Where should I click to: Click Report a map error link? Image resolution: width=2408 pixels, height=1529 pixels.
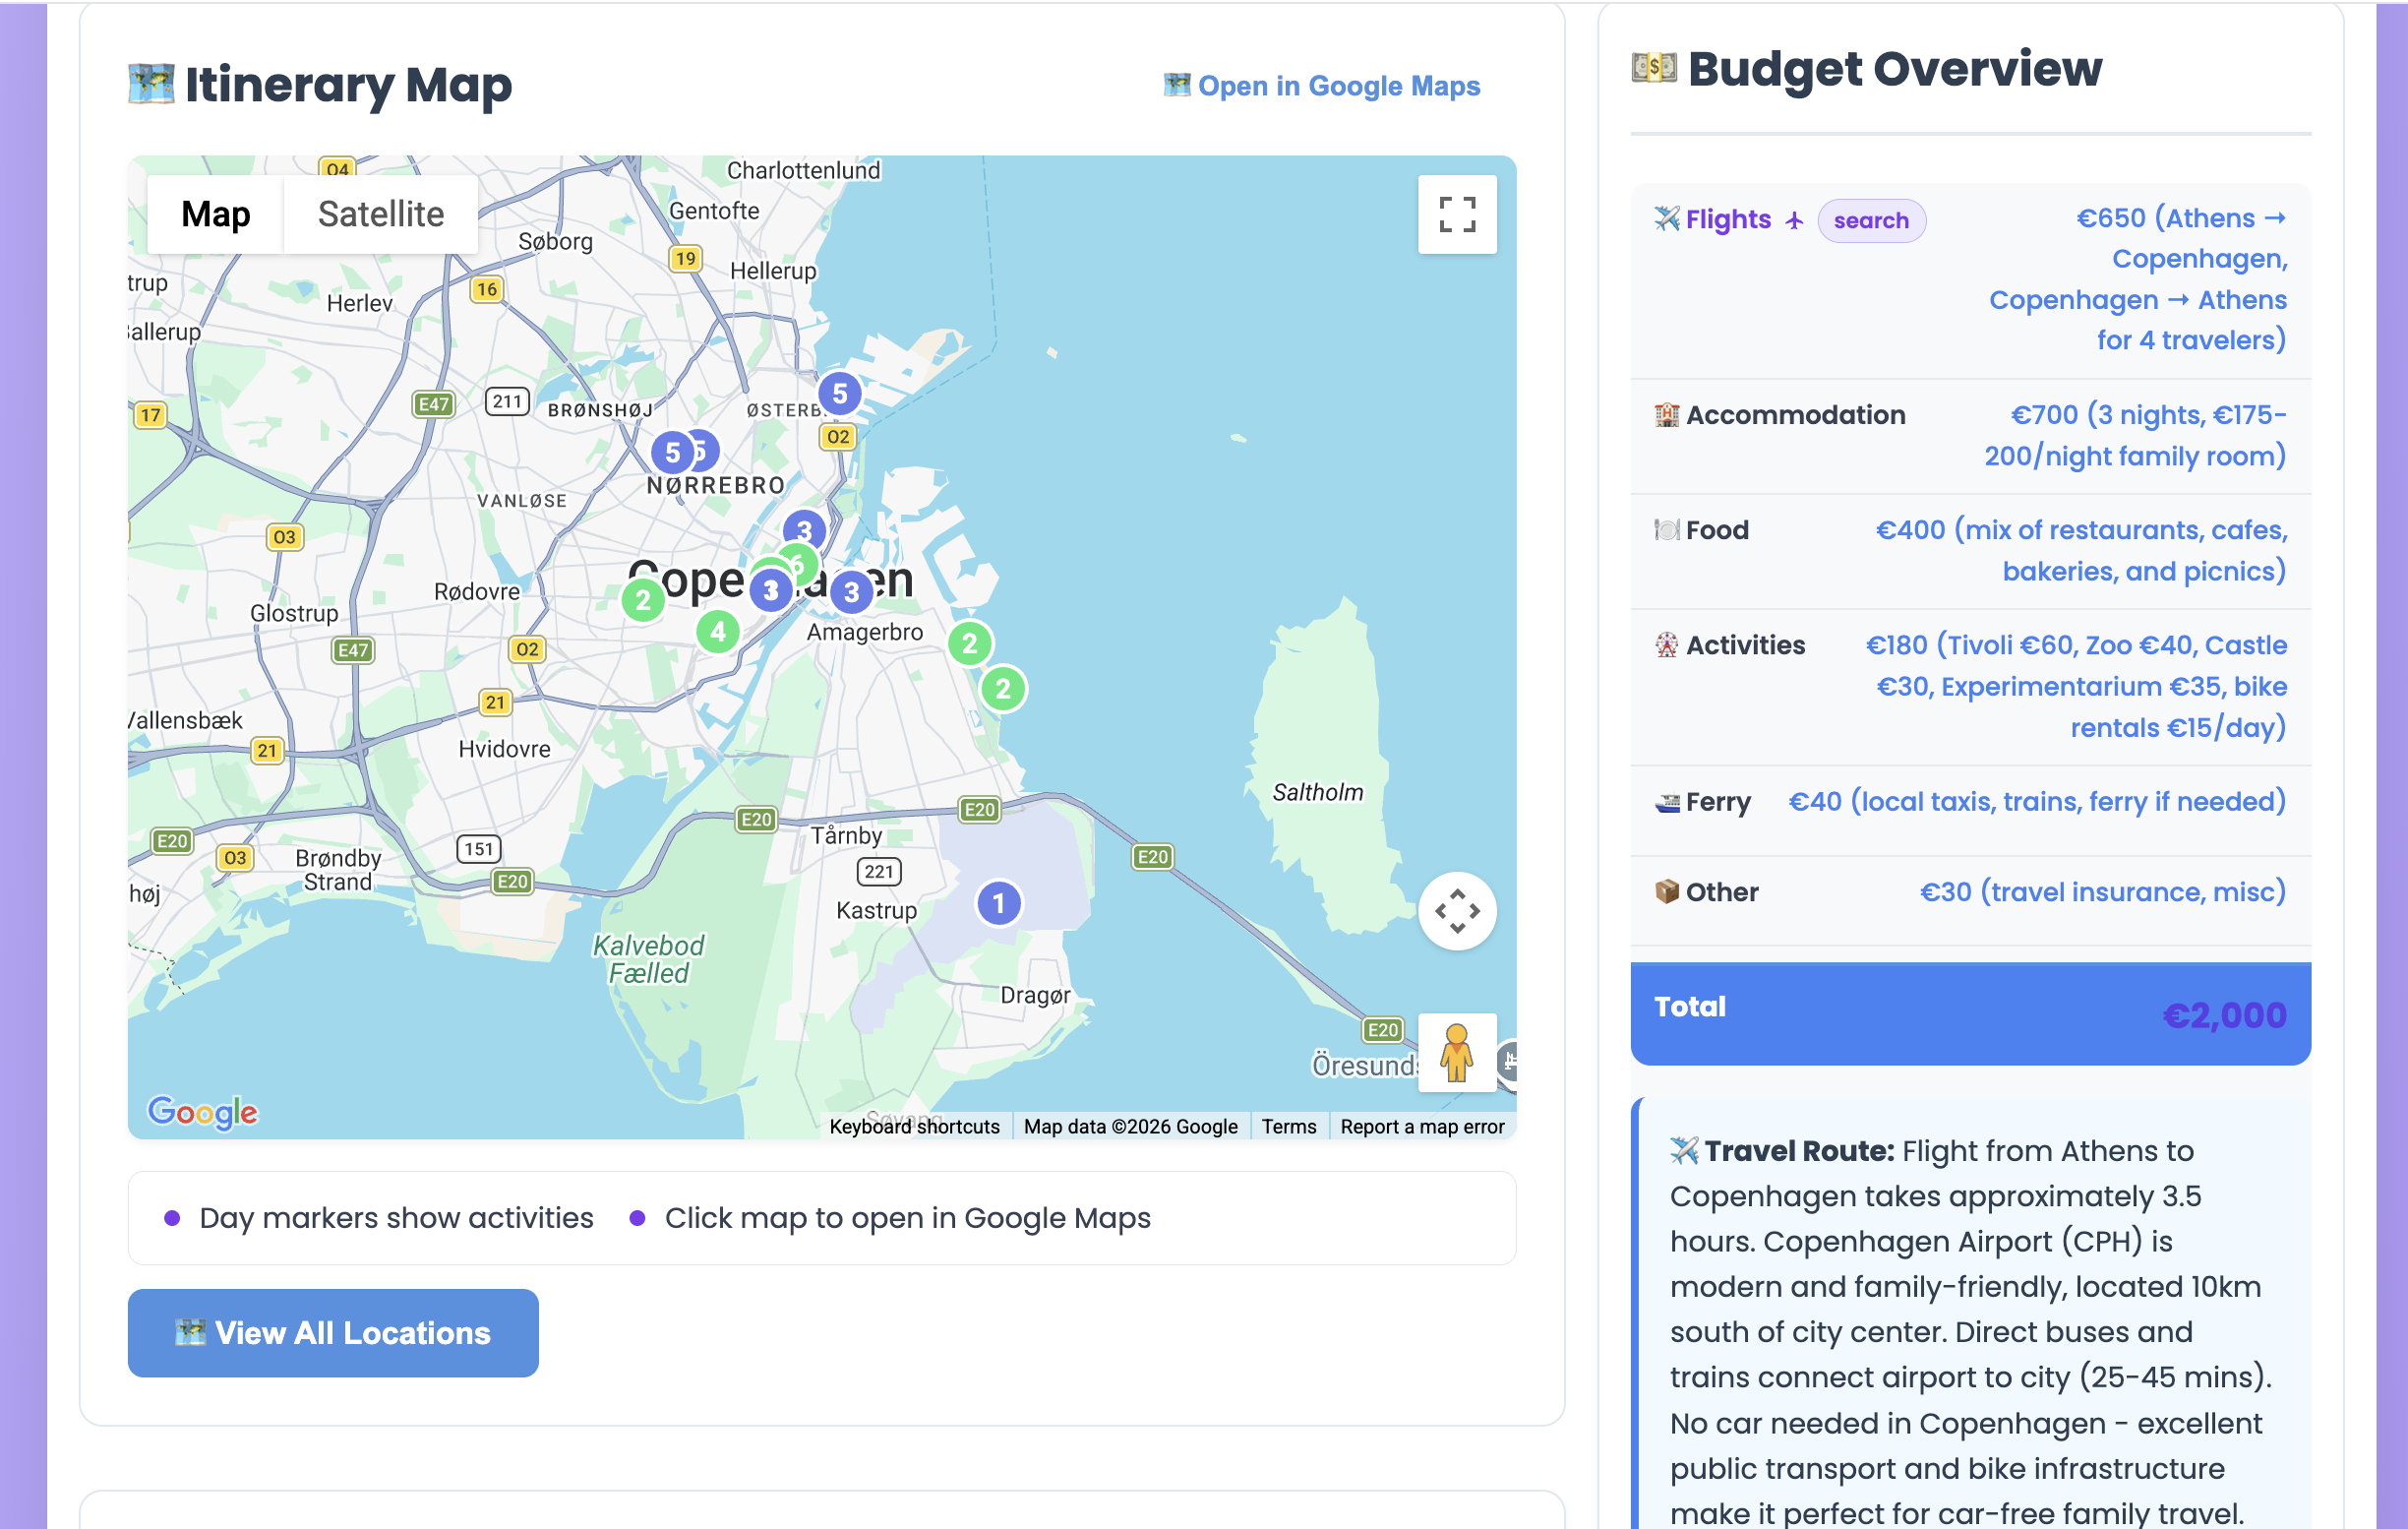coord(1422,1126)
